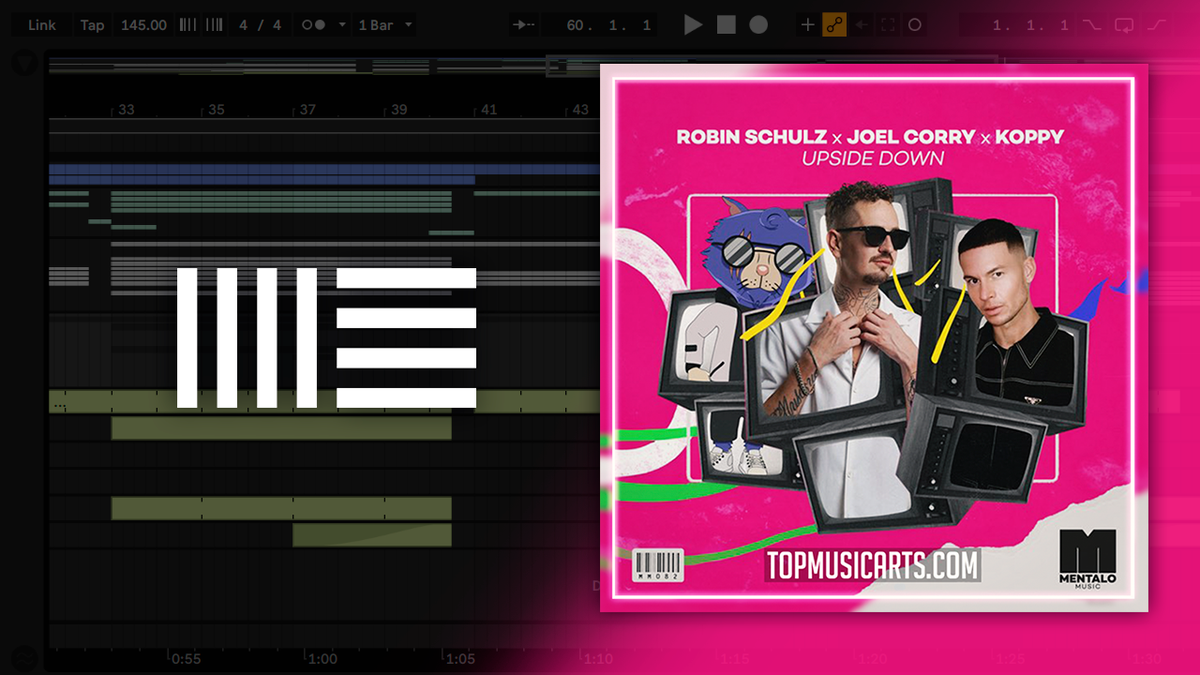The image size is (1200, 675).
Task: Click the nudge tempo down icon
Action: tap(186, 24)
